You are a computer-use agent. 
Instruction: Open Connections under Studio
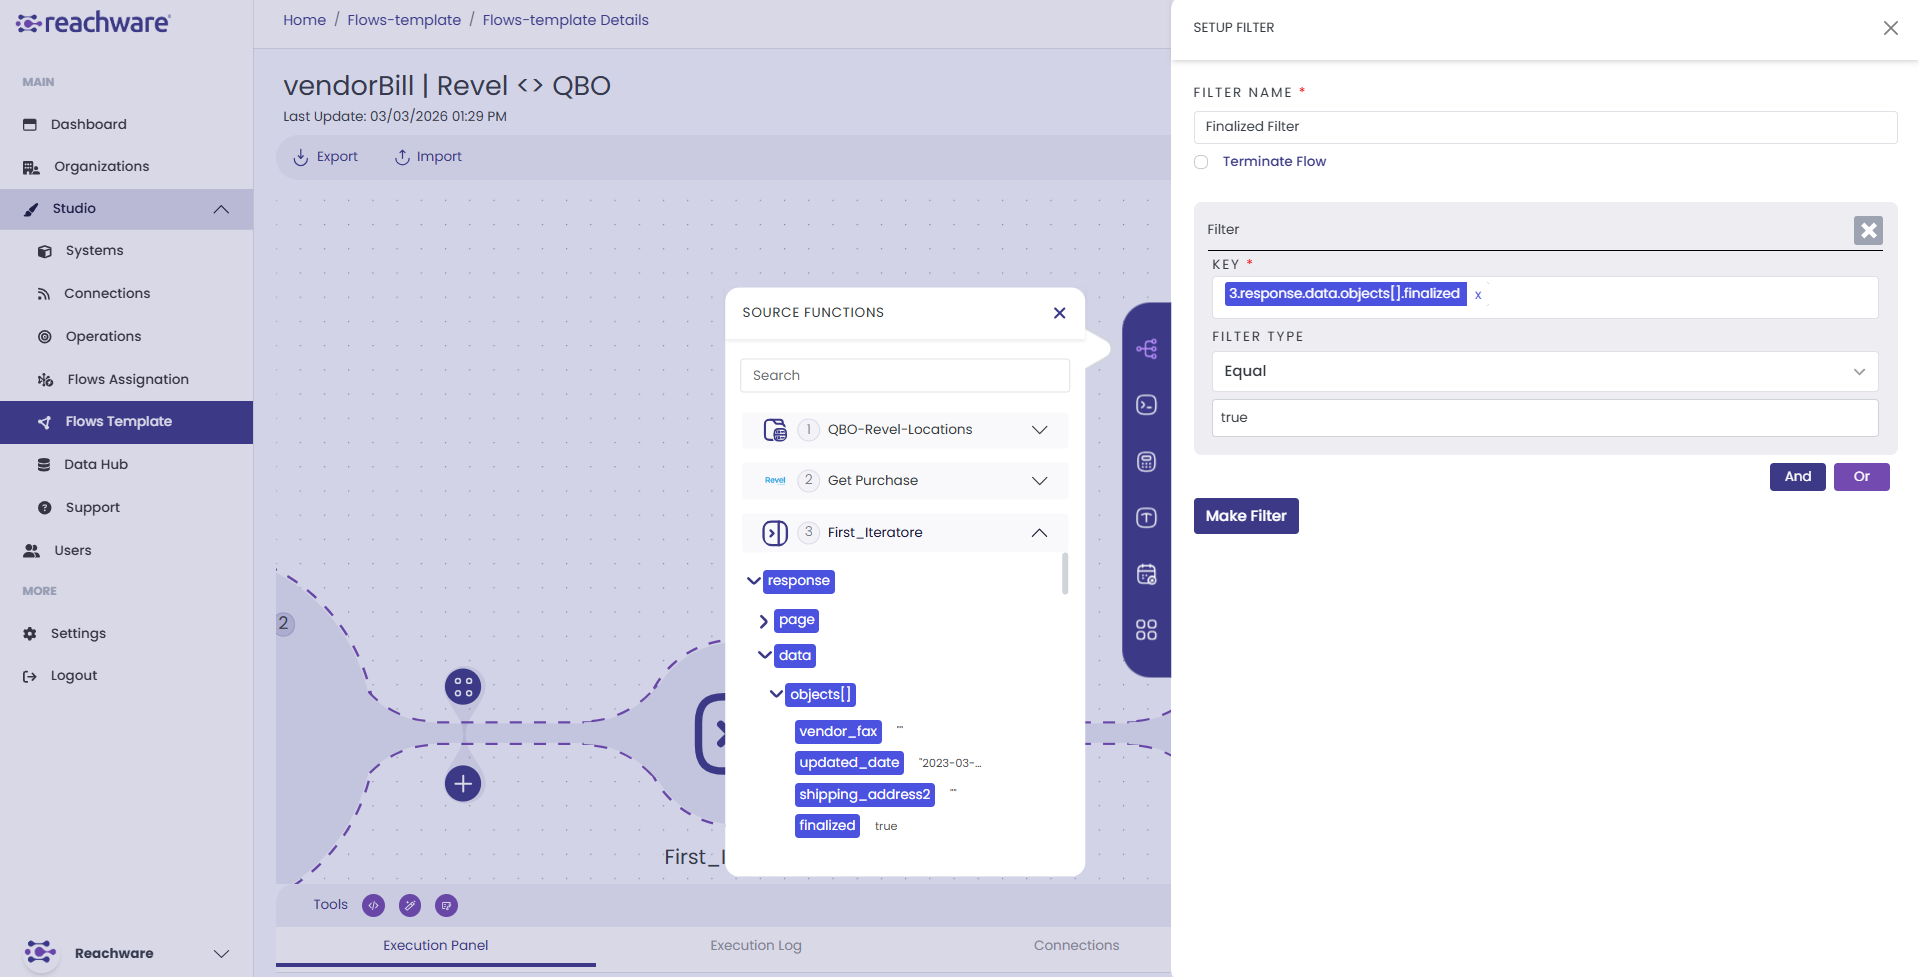click(106, 294)
